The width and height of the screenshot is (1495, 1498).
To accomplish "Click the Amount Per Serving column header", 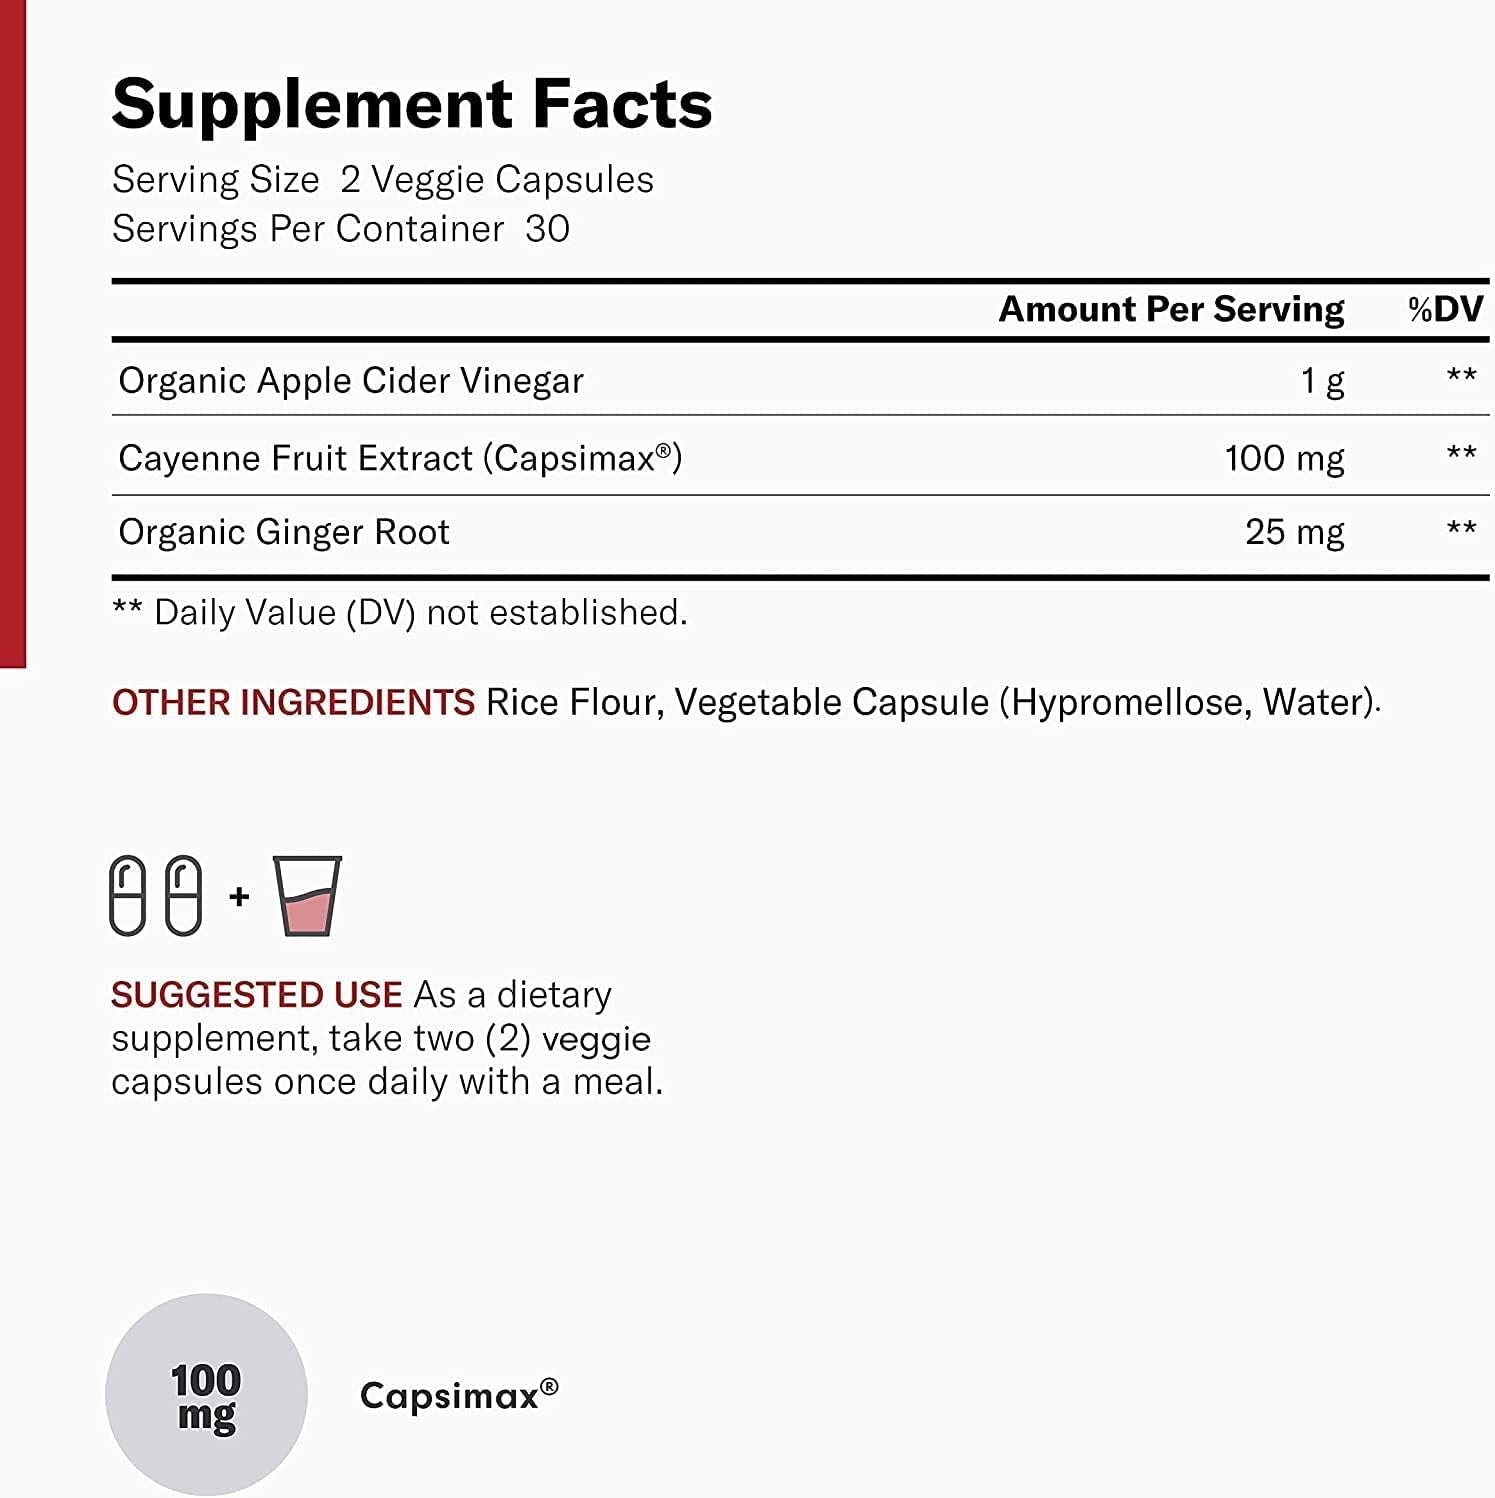I will (x=1171, y=309).
